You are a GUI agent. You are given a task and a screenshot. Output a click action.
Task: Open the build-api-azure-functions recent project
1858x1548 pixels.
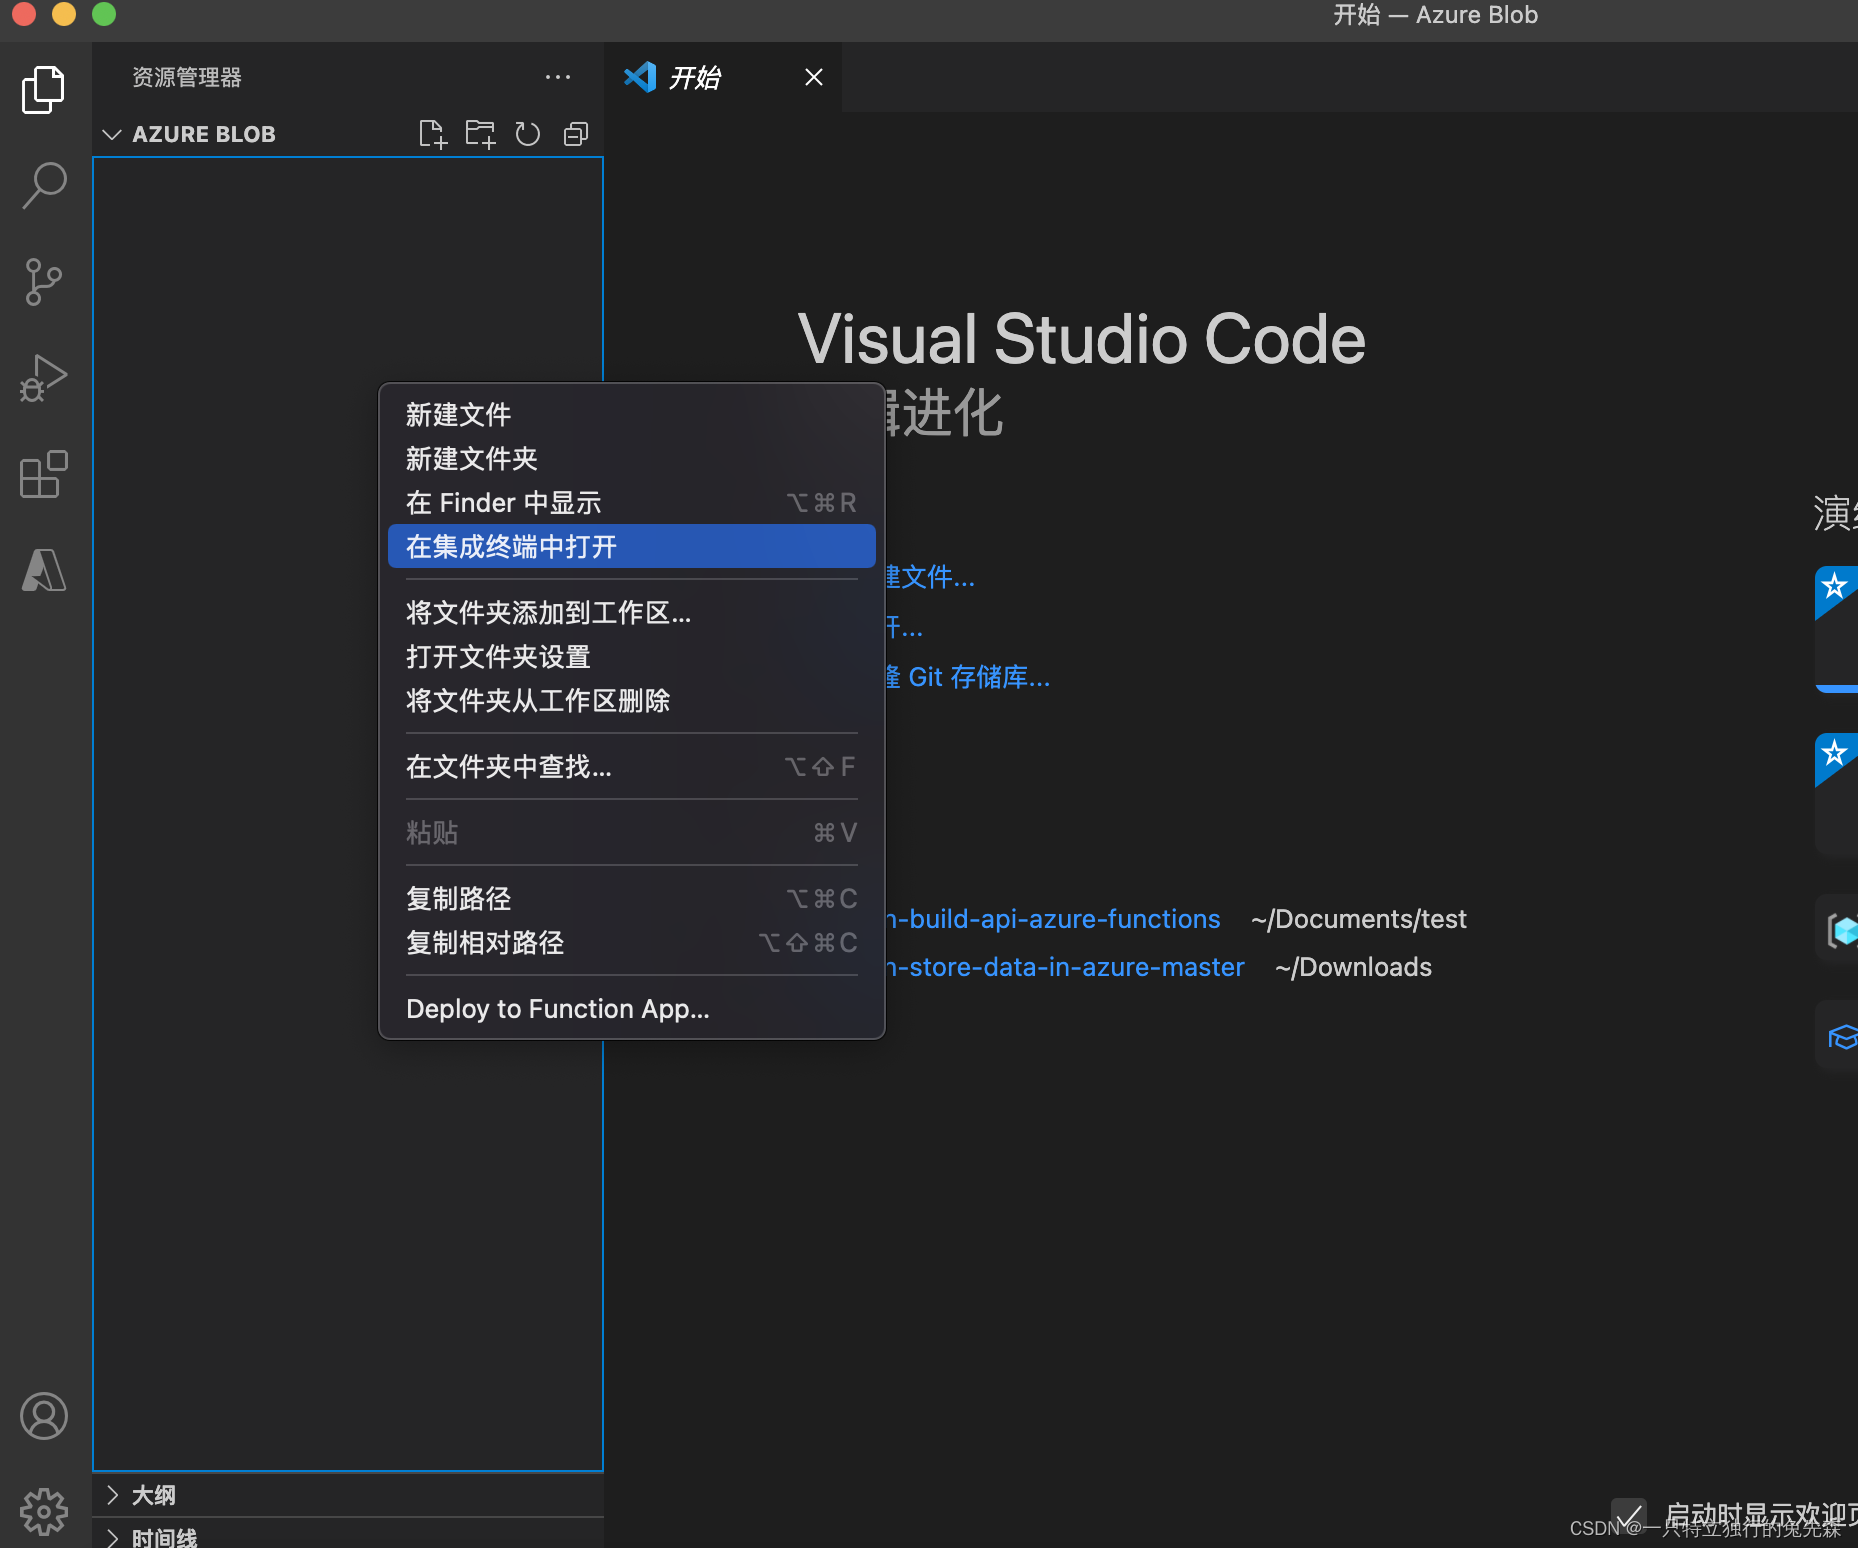click(1053, 919)
